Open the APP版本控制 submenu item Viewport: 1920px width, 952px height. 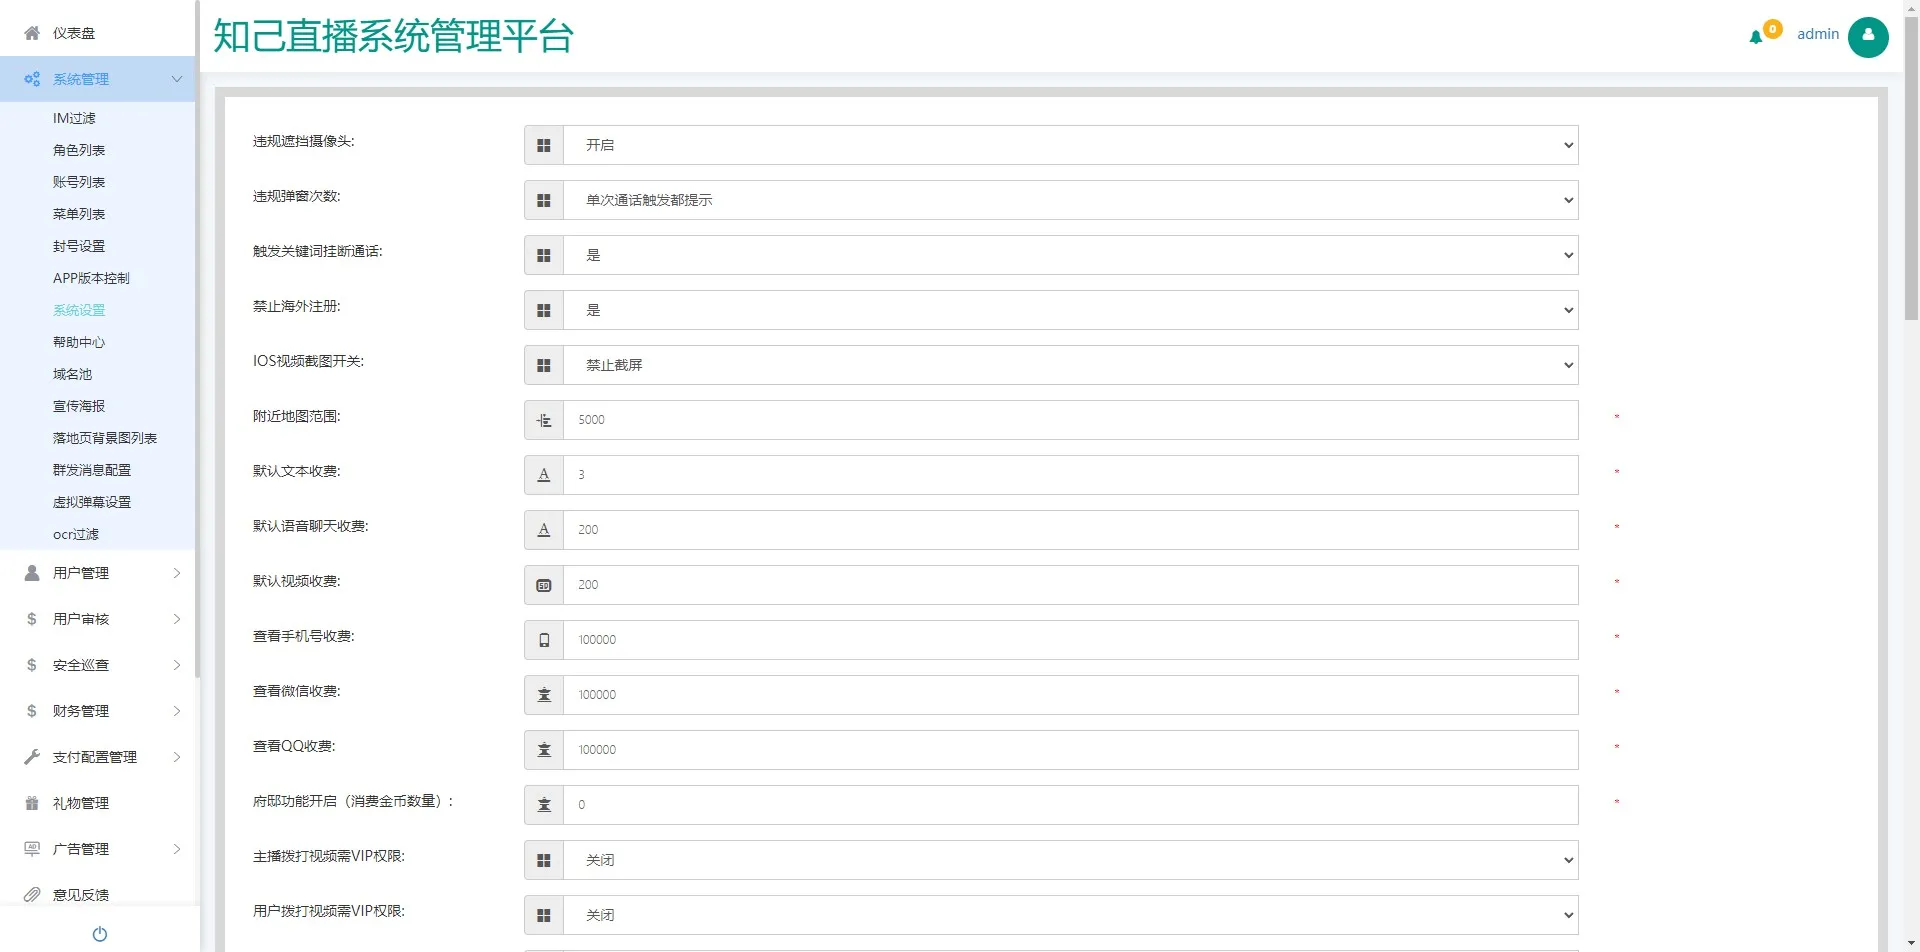91,278
